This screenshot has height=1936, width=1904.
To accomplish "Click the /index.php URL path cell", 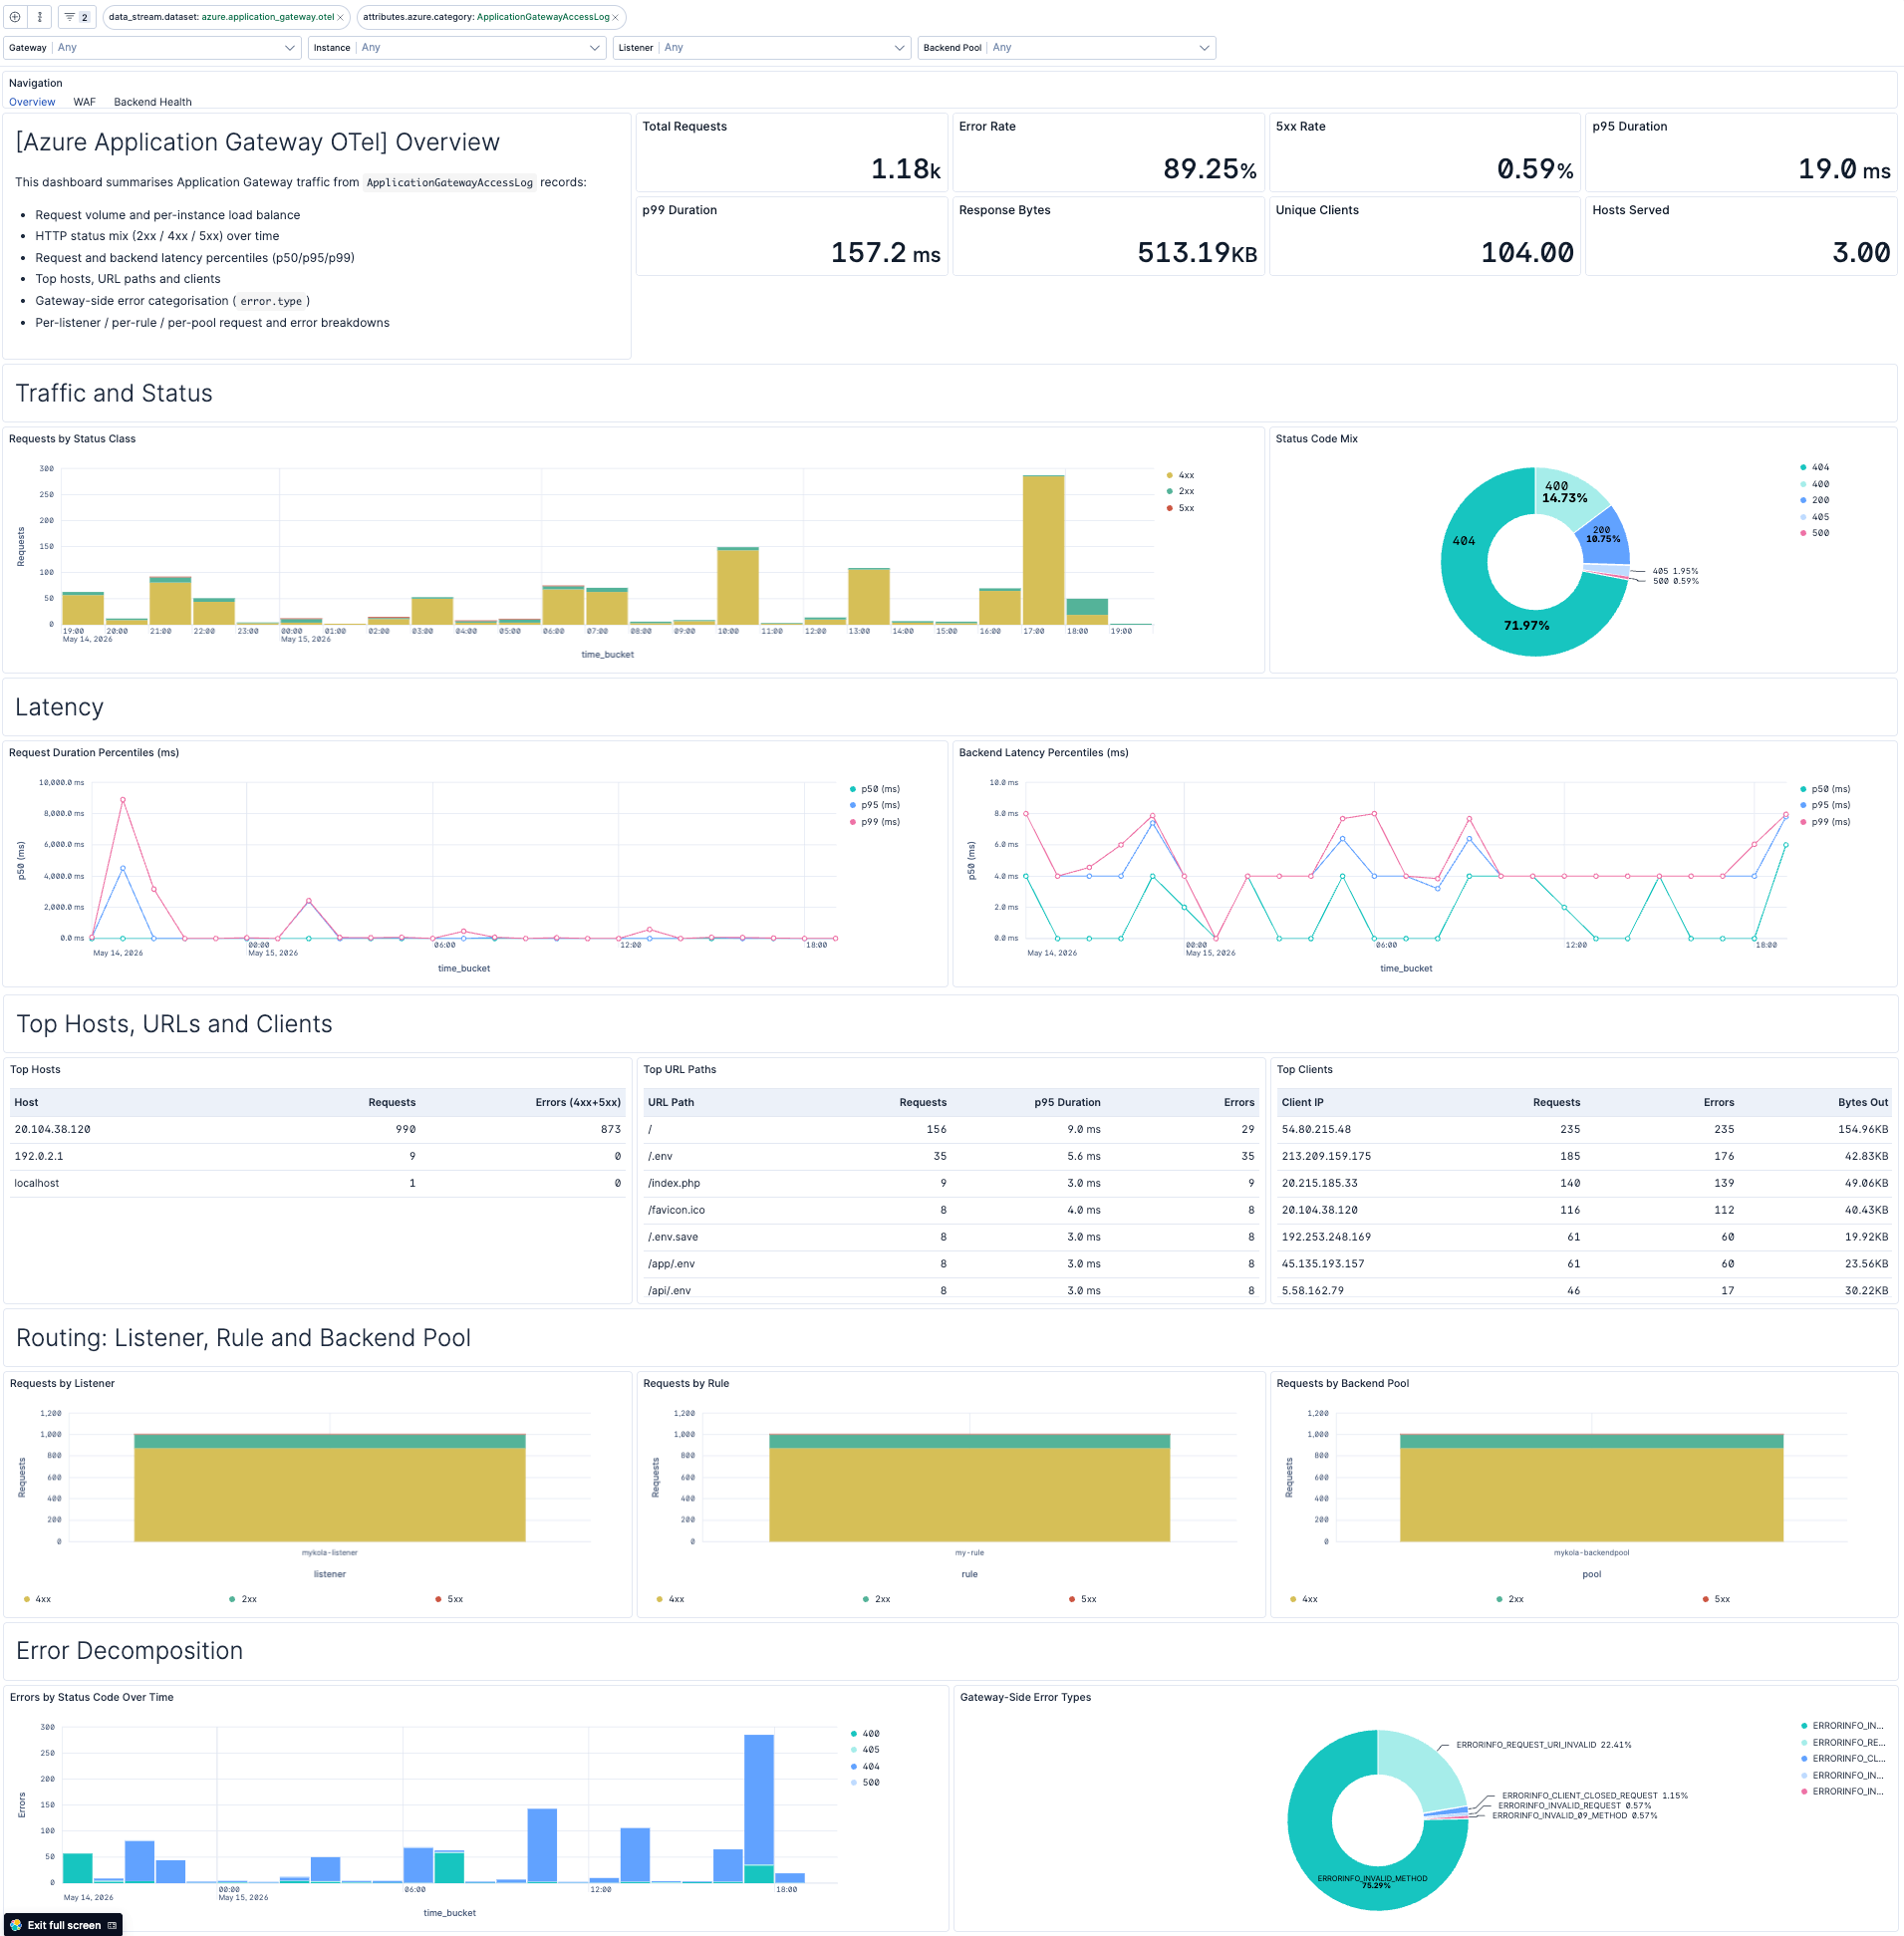I will [x=674, y=1183].
